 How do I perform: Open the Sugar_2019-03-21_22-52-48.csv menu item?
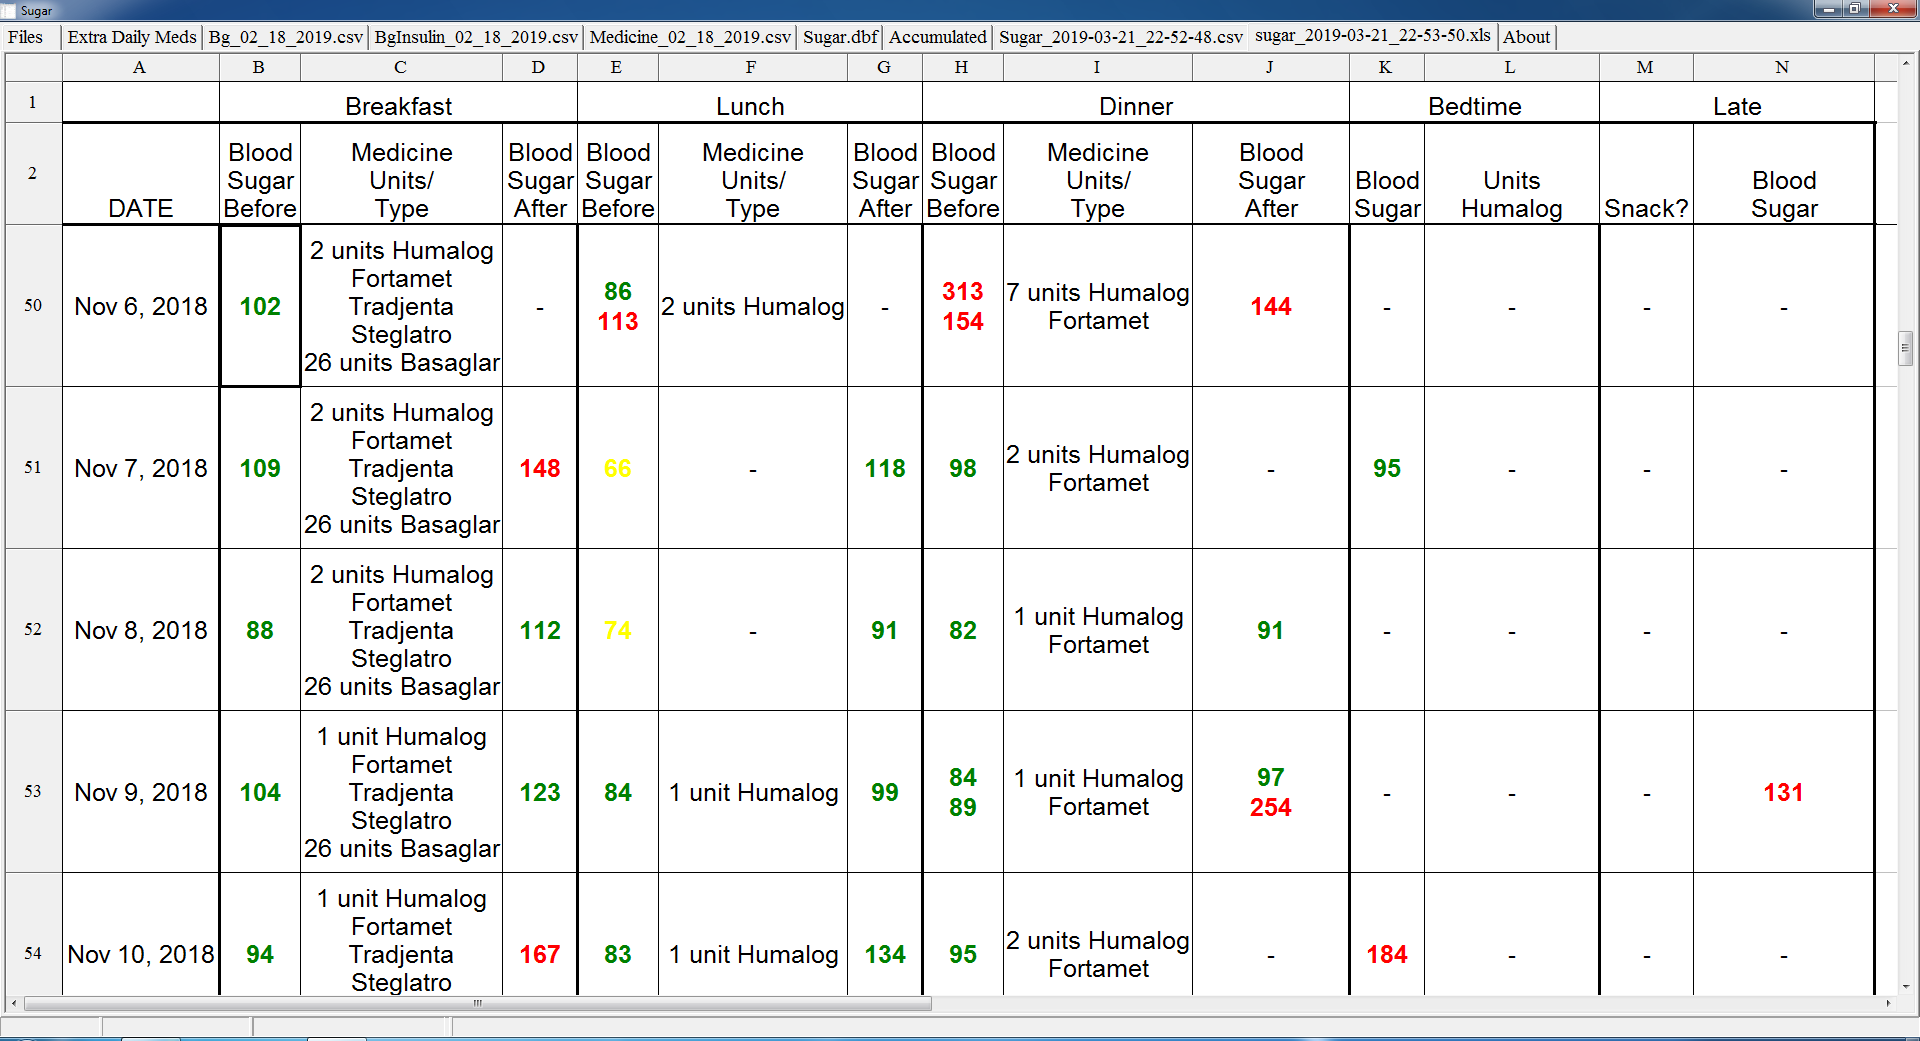(1121, 37)
